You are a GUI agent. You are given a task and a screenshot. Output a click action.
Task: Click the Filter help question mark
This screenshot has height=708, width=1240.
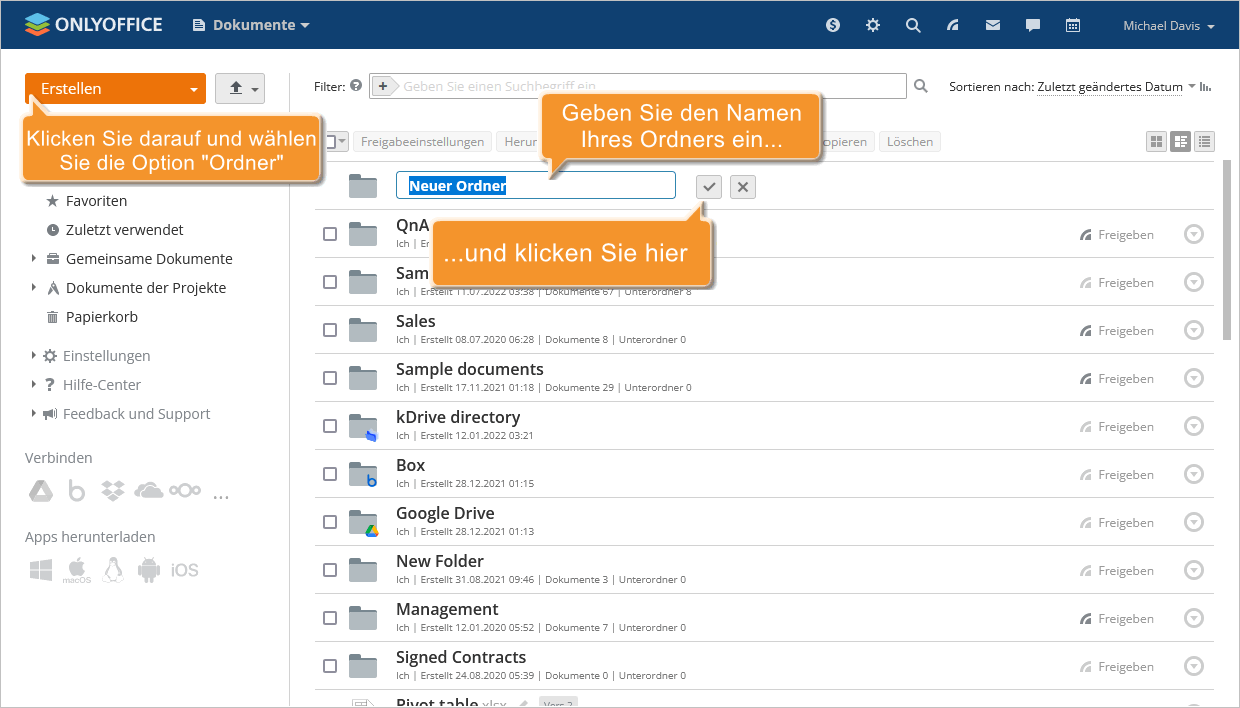[x=356, y=87]
